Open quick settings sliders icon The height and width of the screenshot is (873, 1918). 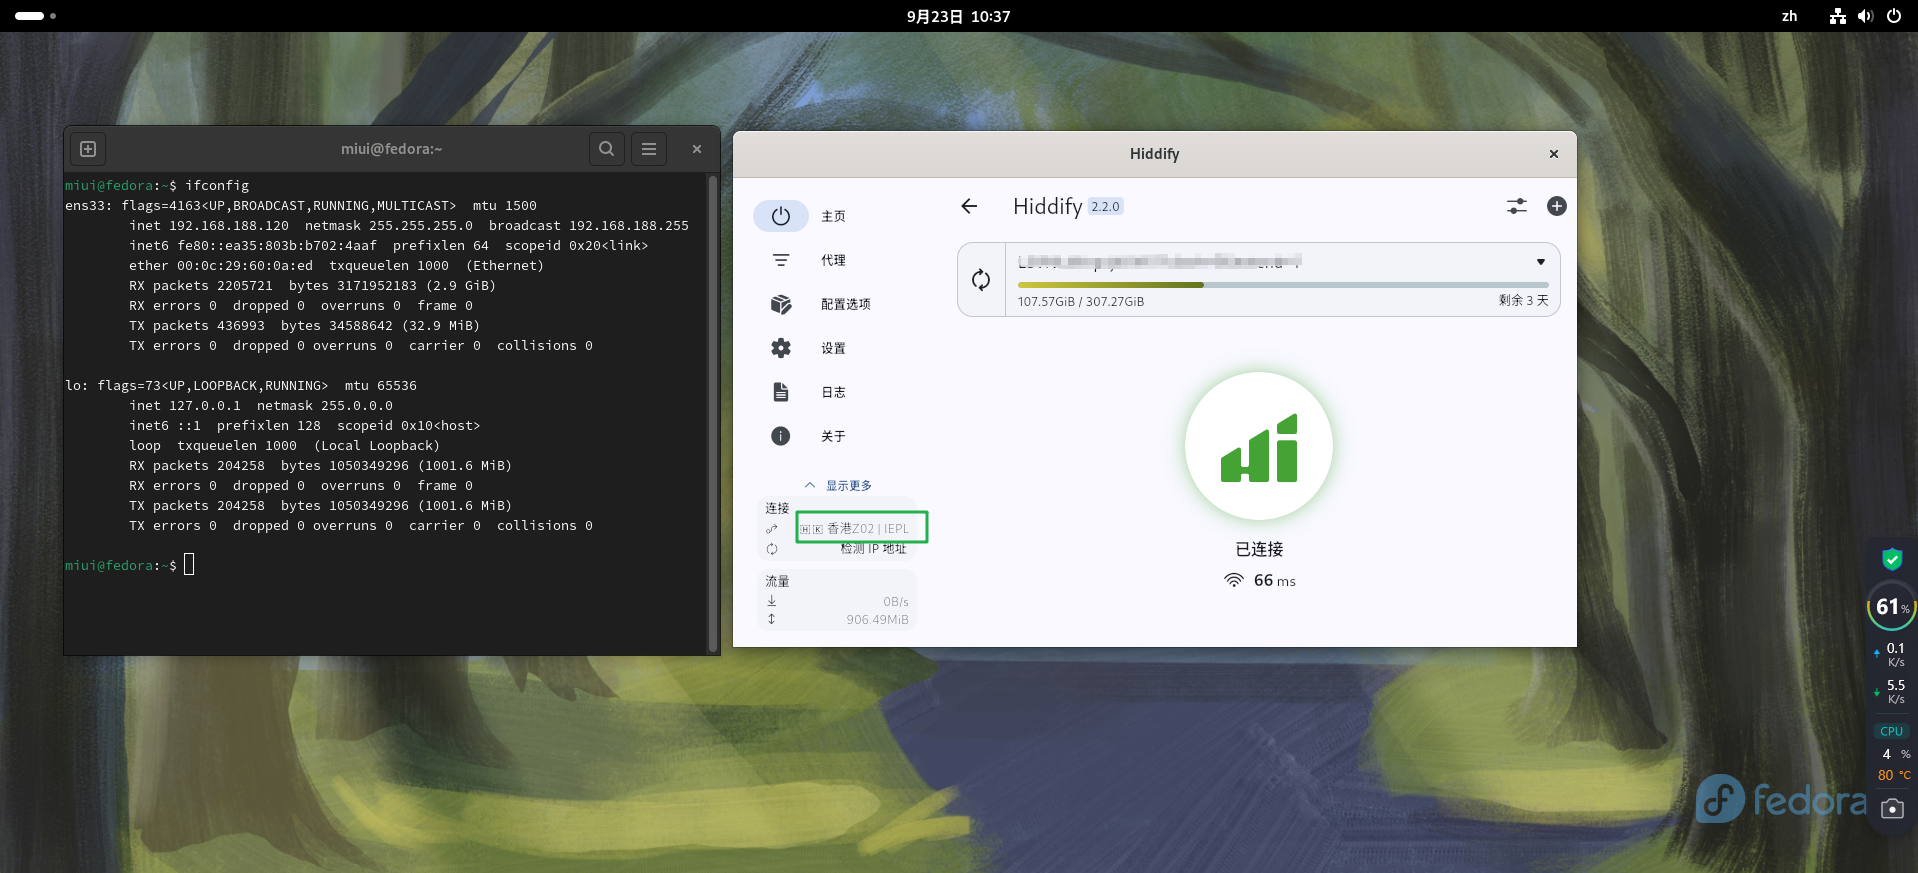pos(1516,206)
